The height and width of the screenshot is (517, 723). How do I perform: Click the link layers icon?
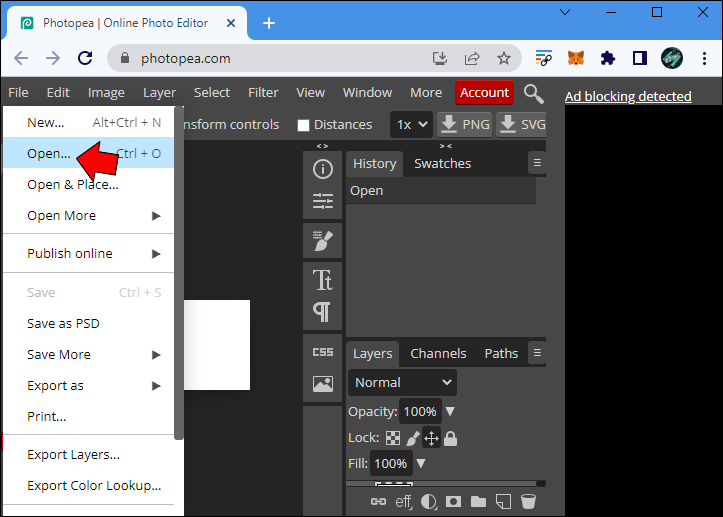click(378, 501)
